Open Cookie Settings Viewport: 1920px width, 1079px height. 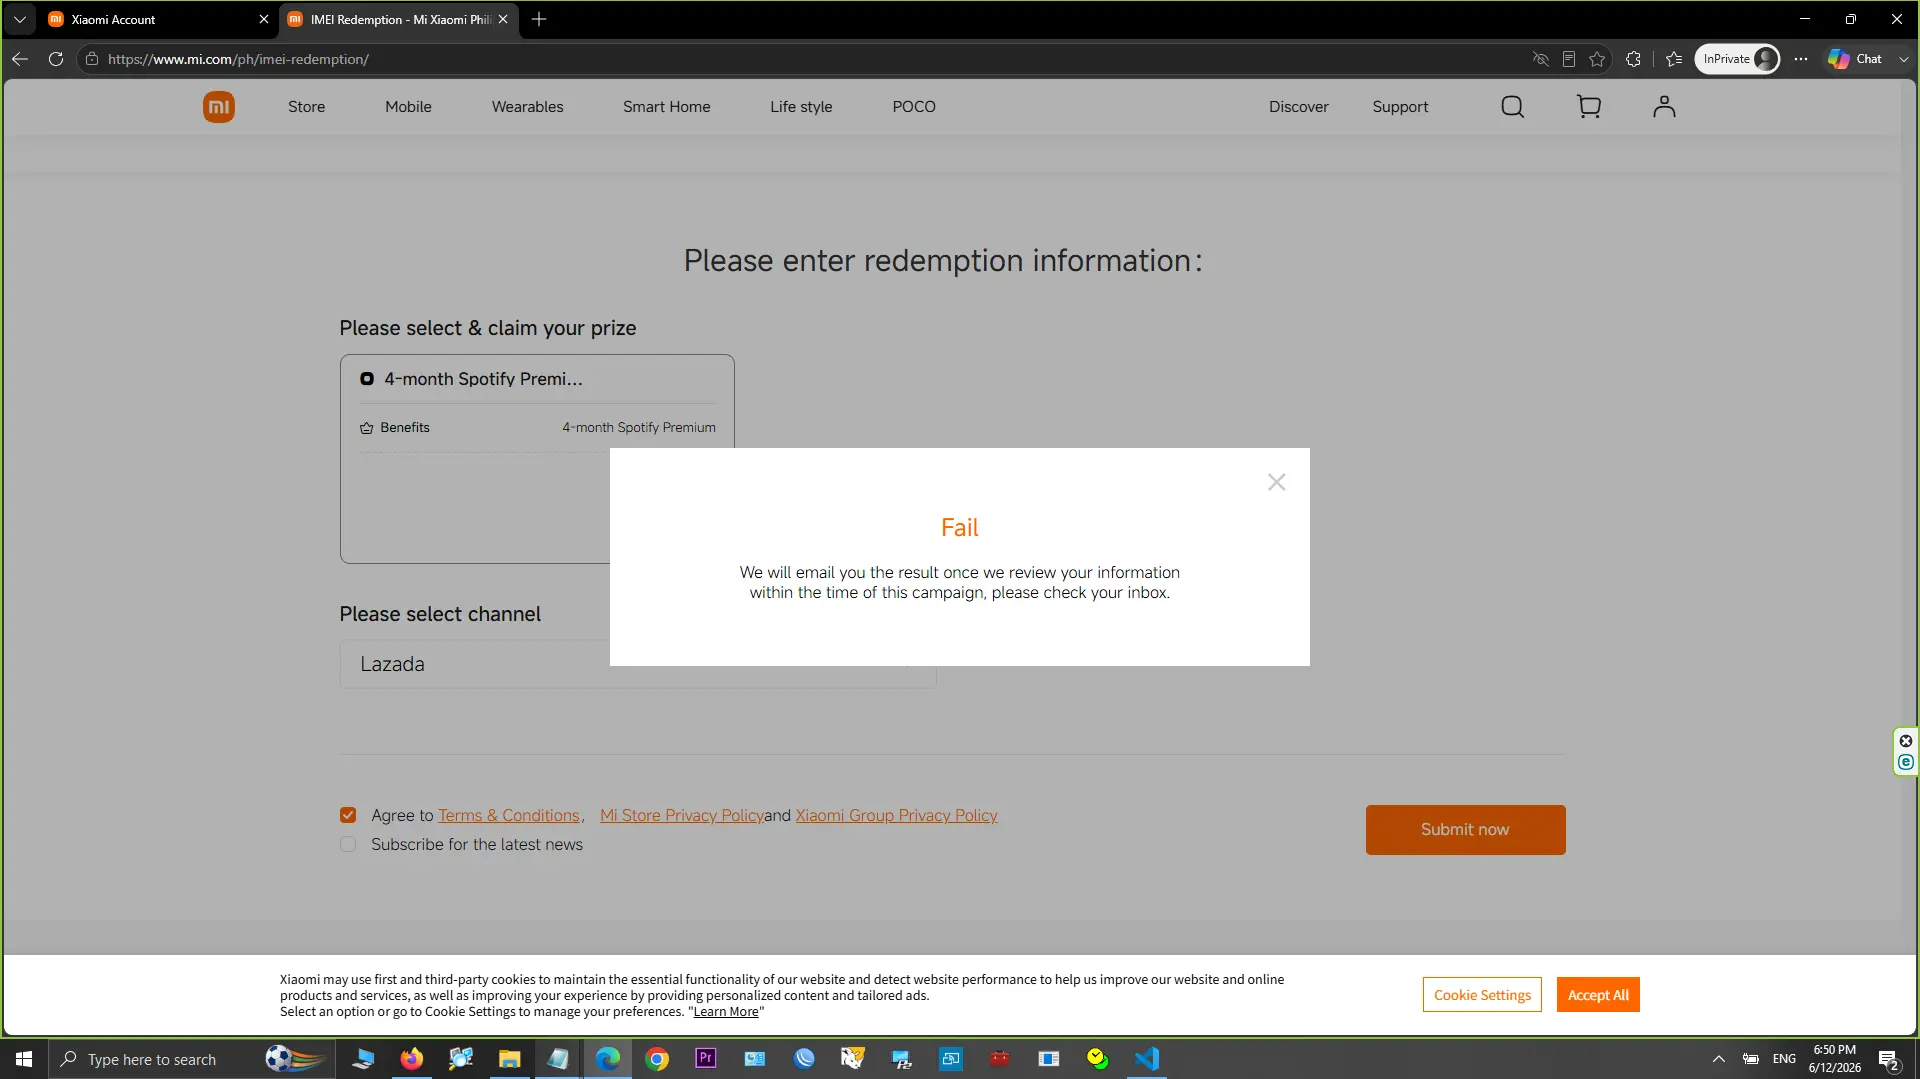pyautogui.click(x=1482, y=995)
